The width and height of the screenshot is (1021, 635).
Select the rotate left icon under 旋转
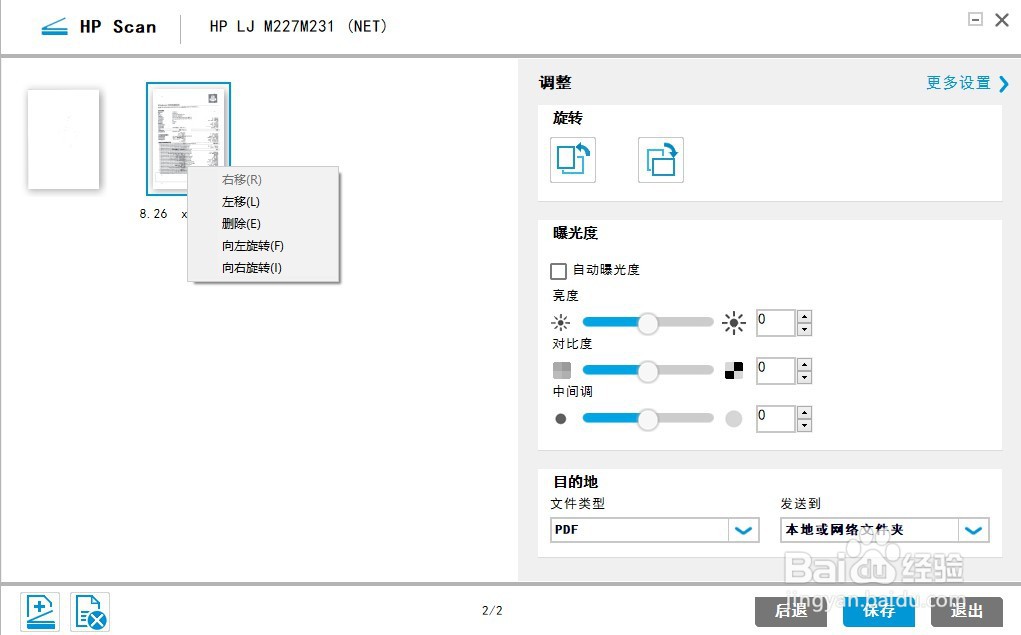pos(572,159)
